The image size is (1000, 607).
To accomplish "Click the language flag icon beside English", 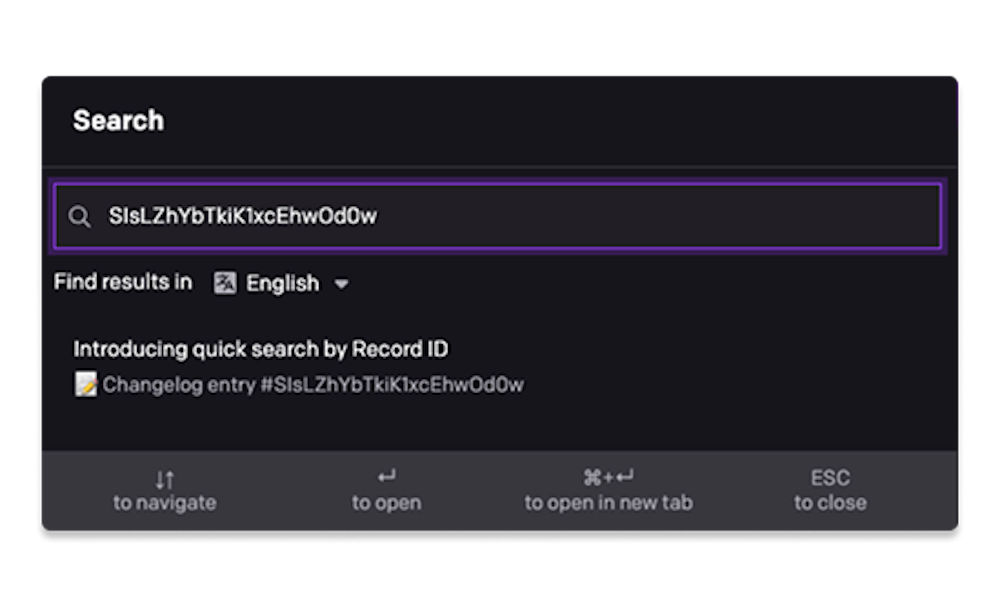I will tap(224, 282).
